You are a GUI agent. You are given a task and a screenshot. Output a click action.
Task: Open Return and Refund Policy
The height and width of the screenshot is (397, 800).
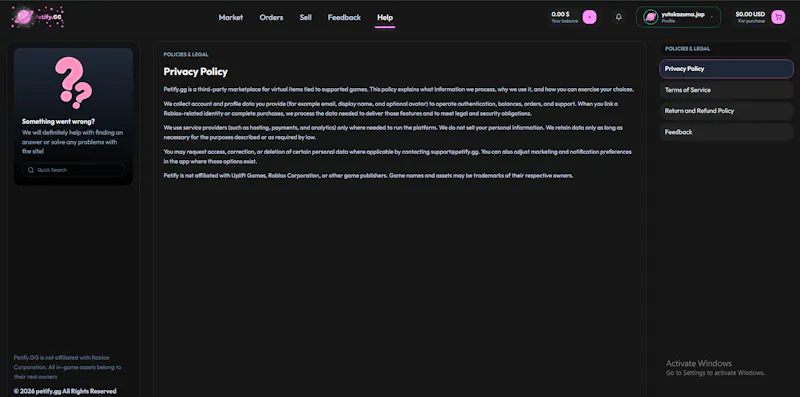[x=726, y=111]
